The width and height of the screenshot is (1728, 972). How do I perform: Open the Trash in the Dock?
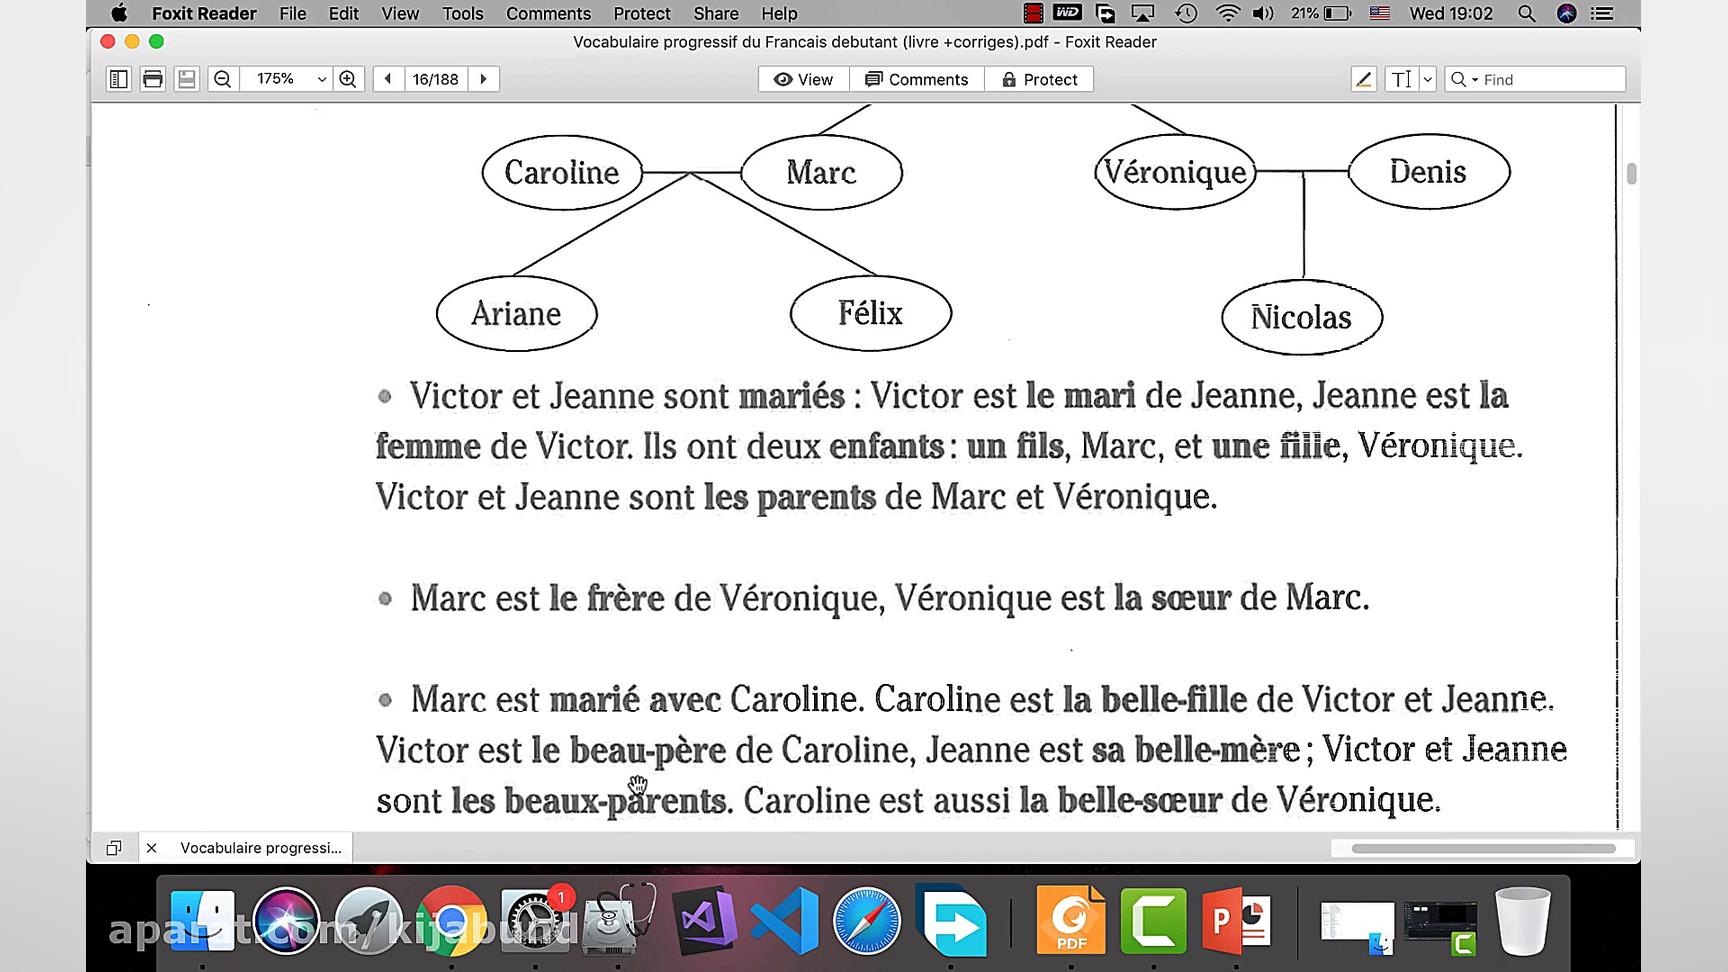point(1523,921)
